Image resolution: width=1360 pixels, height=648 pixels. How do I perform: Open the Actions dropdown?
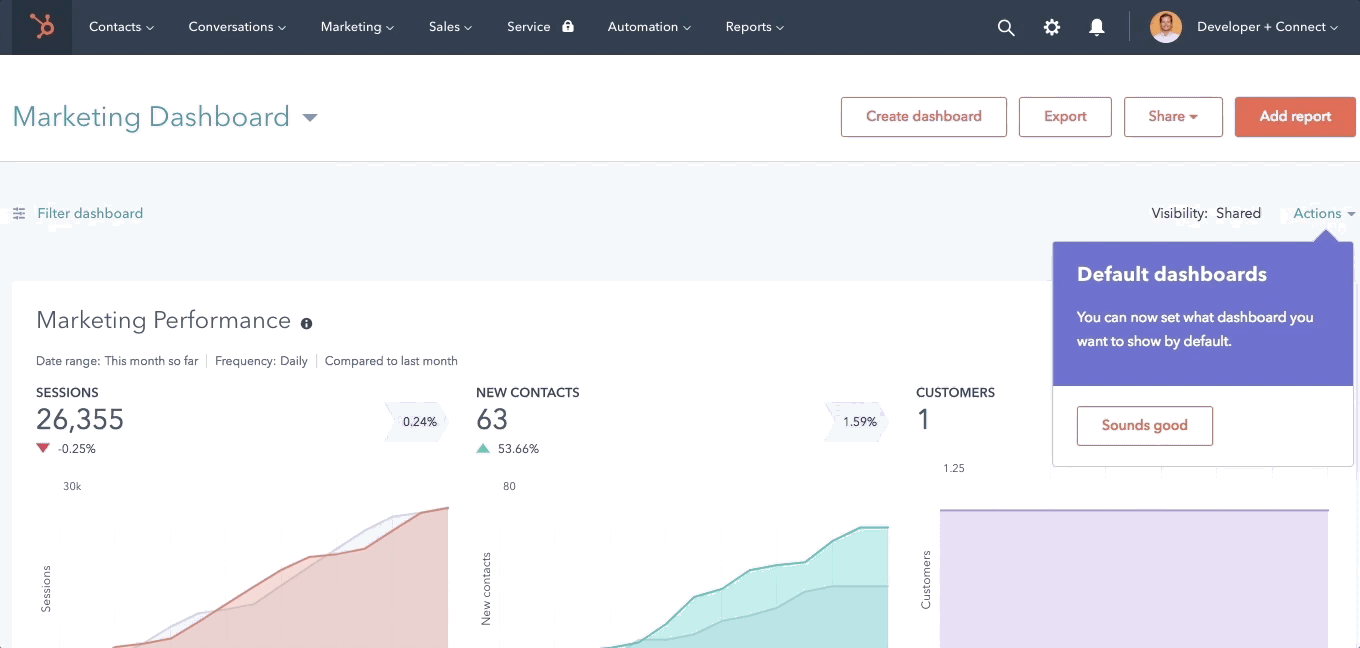(x=1323, y=213)
